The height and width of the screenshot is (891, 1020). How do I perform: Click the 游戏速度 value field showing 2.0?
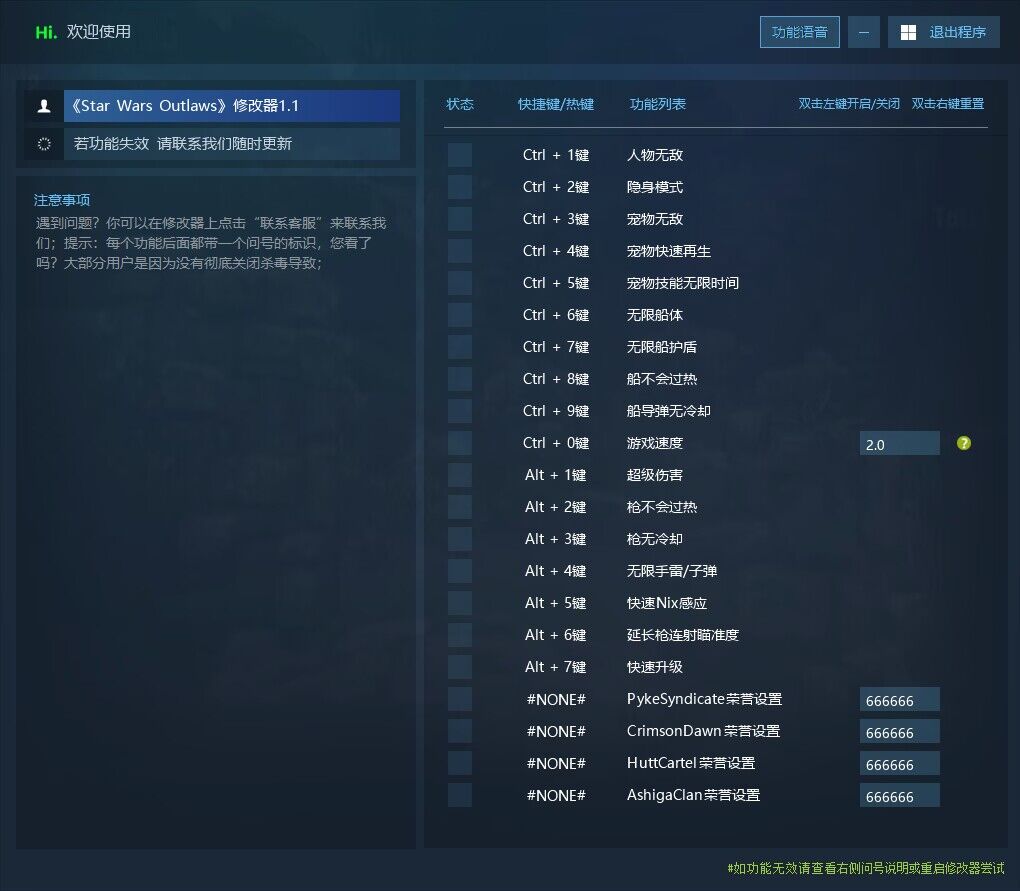coord(900,444)
